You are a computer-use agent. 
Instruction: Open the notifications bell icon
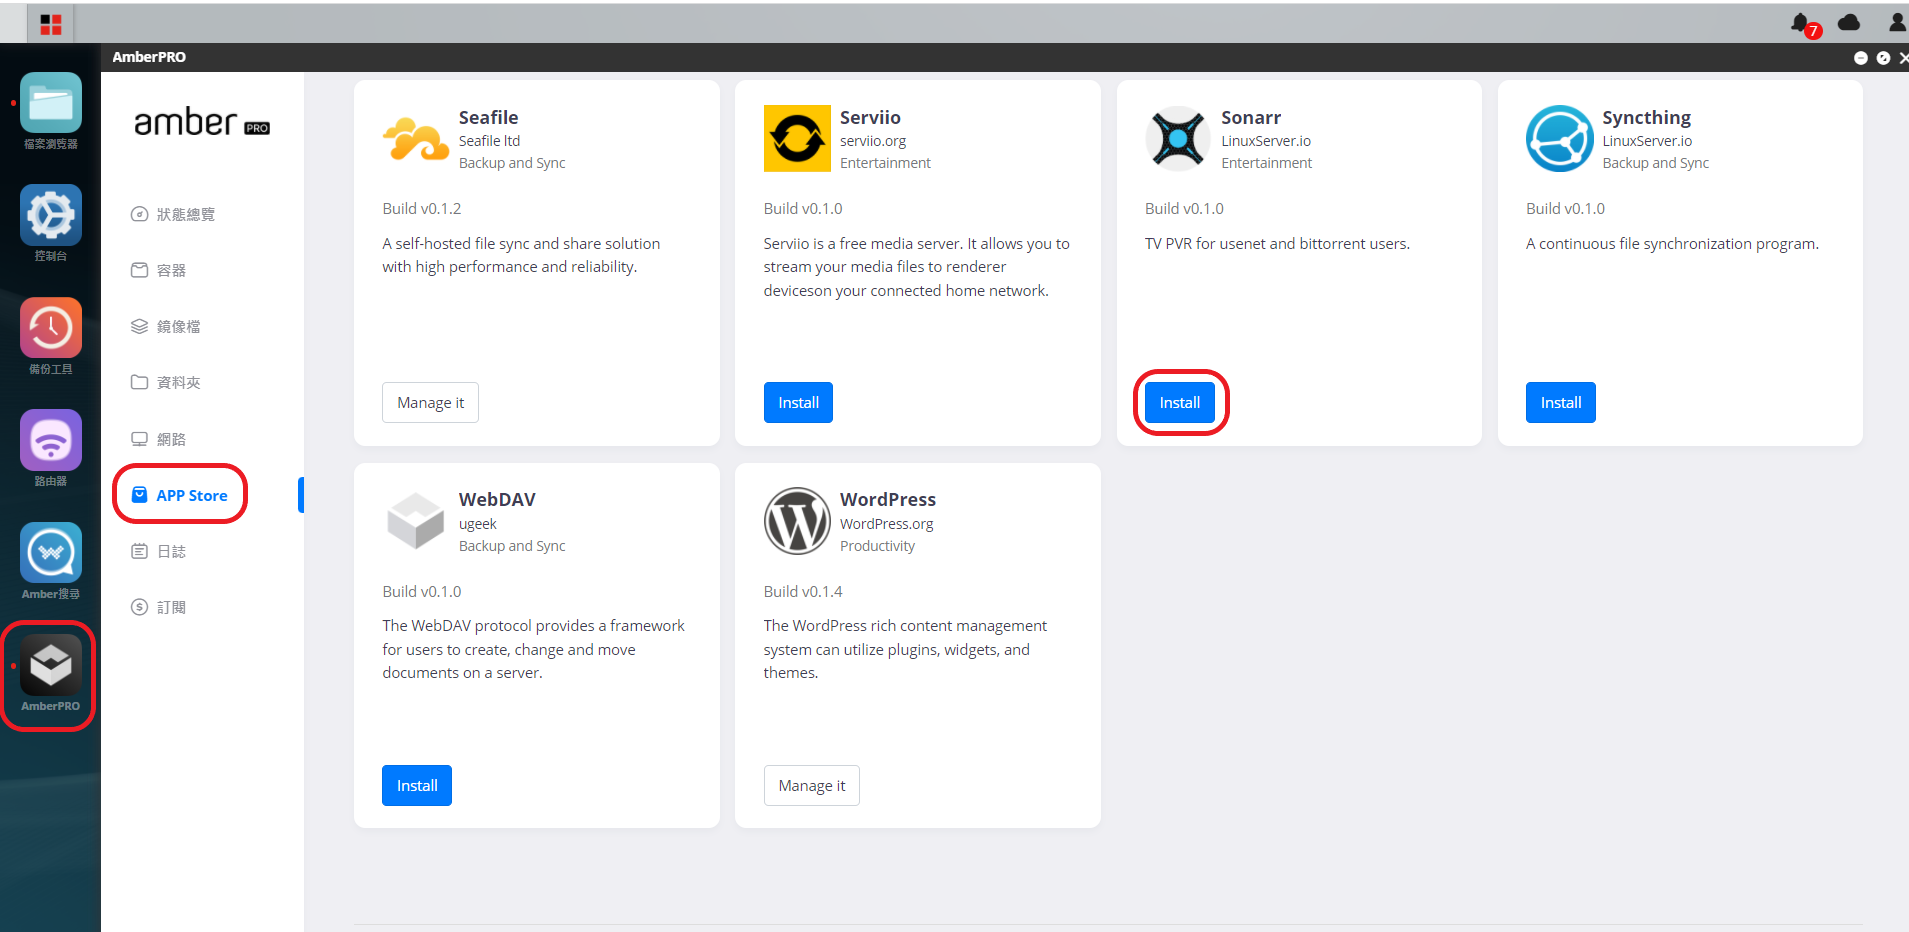[1801, 23]
